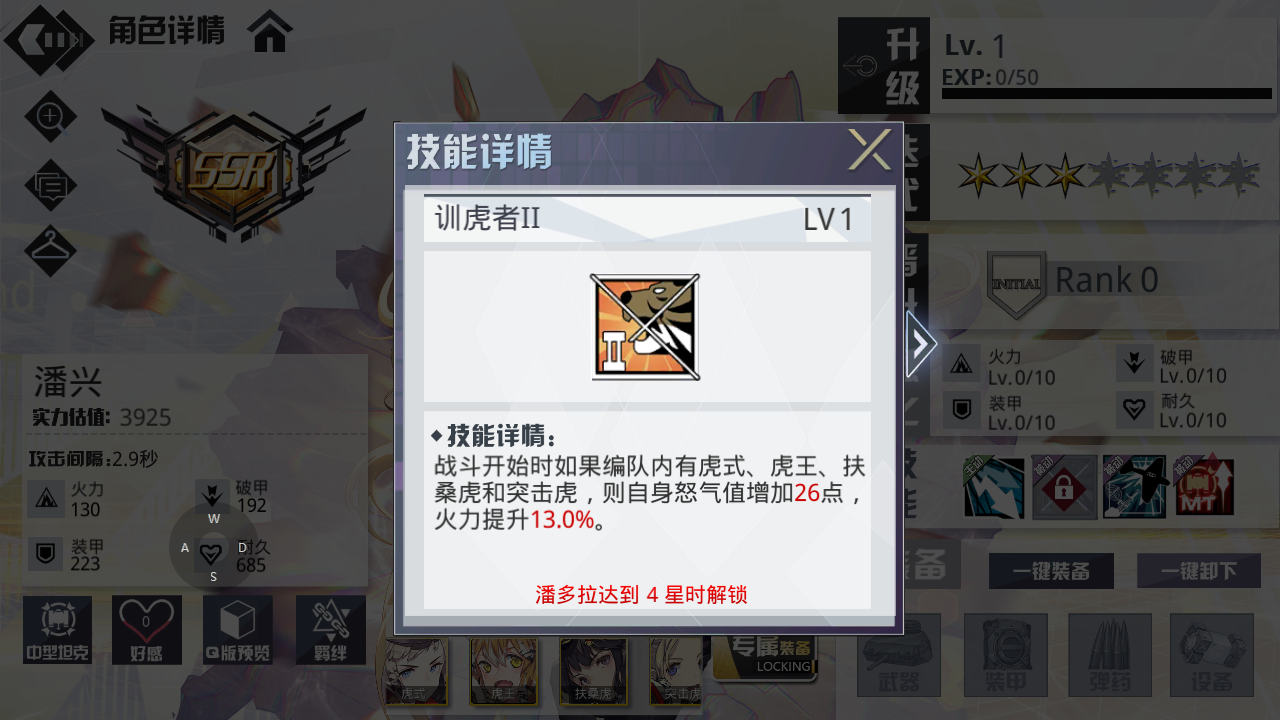Open the Q版预览 cube preview icon
1280x720 pixels.
click(238, 630)
